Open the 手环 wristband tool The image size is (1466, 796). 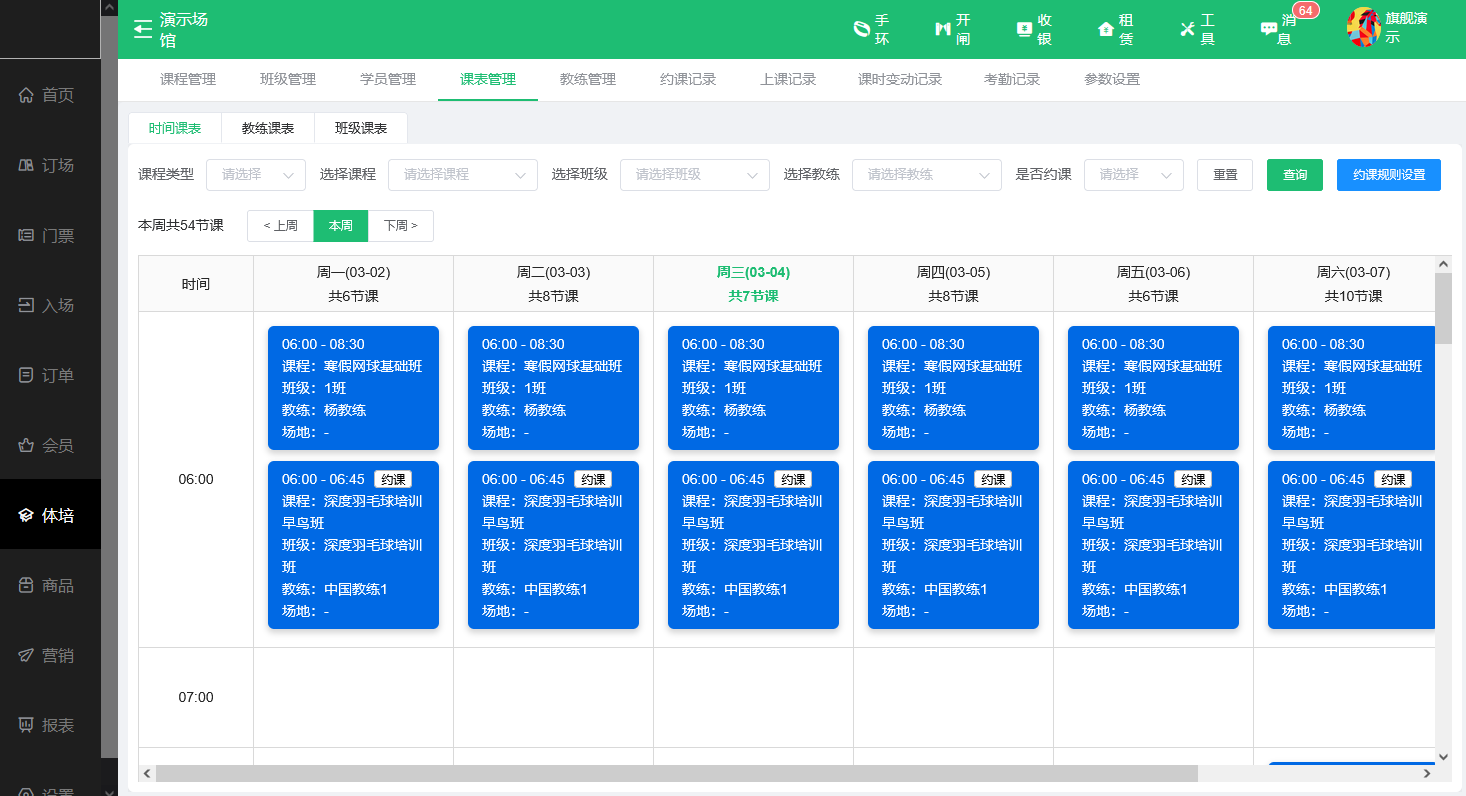click(861, 29)
